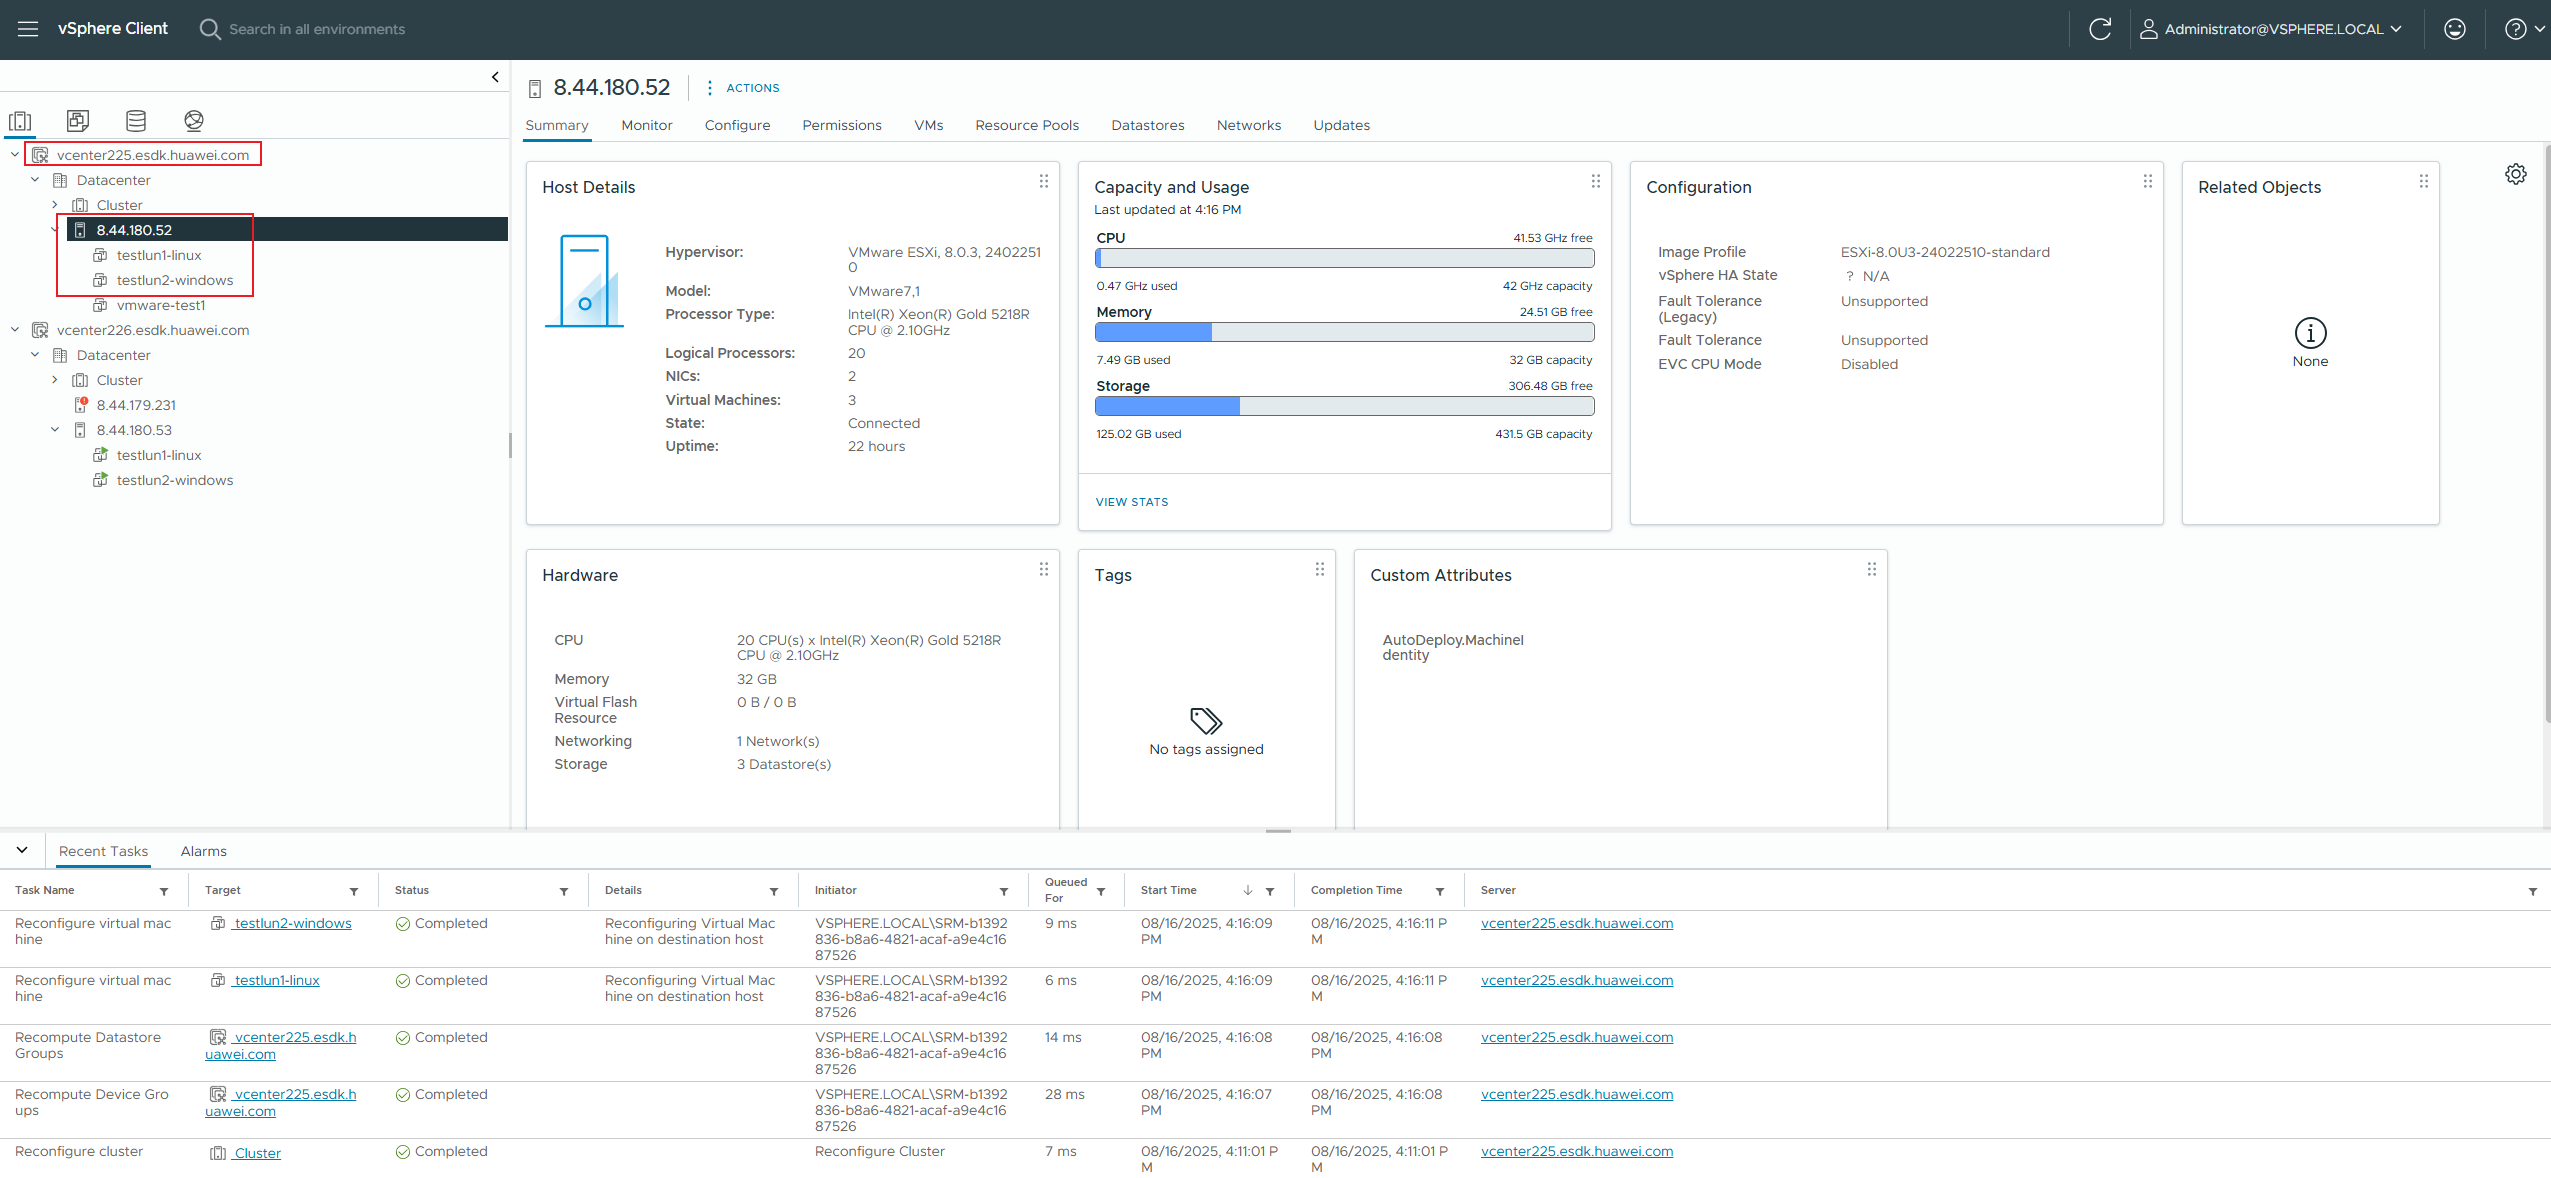
Task: Open the VMs tab
Action: tap(929, 125)
